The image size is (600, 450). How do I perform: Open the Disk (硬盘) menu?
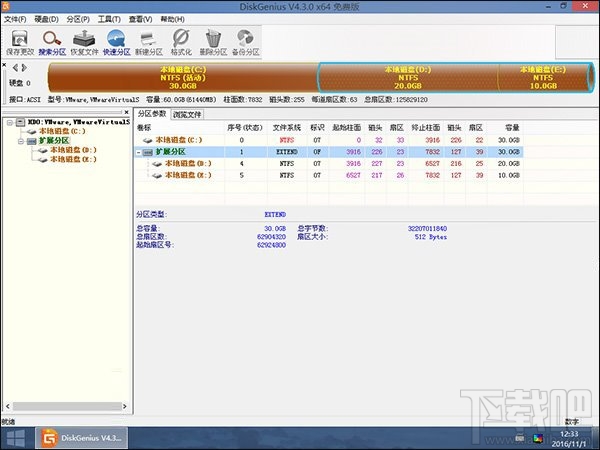pyautogui.click(x=46, y=19)
